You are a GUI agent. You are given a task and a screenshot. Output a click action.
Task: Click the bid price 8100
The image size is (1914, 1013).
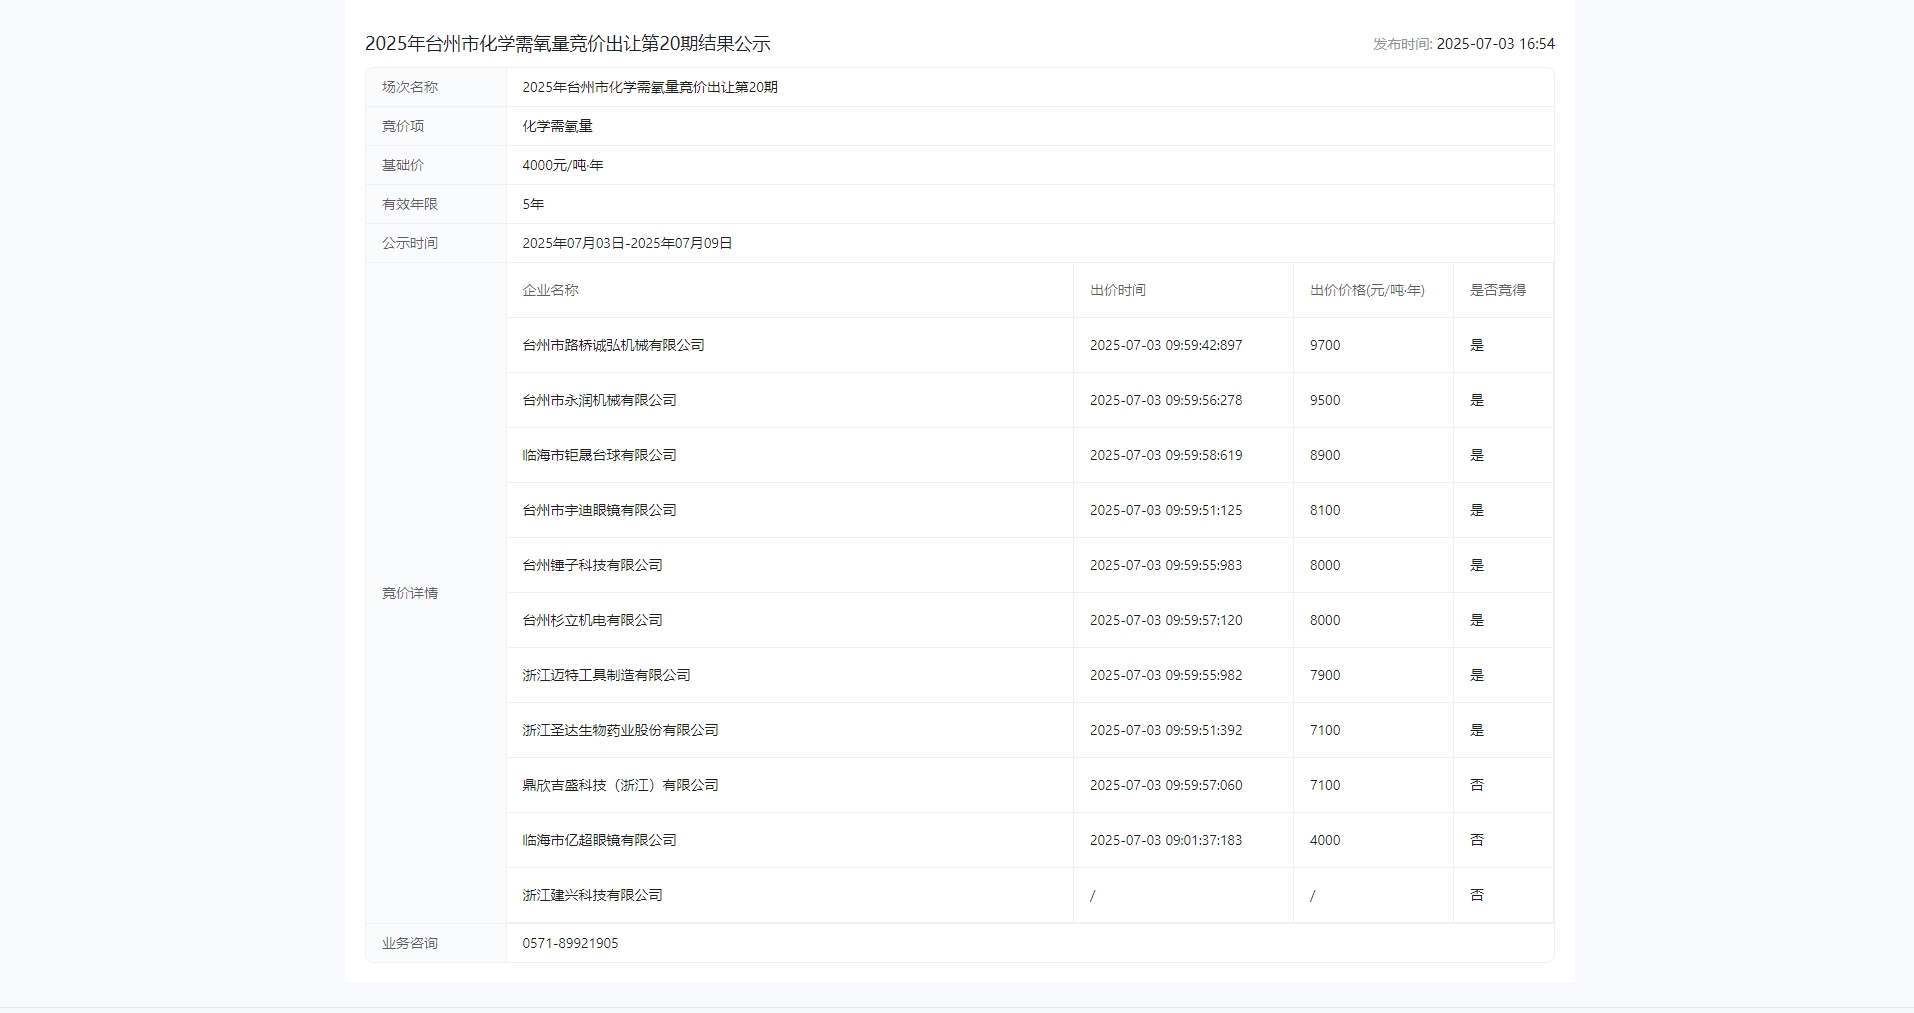coord(1325,510)
